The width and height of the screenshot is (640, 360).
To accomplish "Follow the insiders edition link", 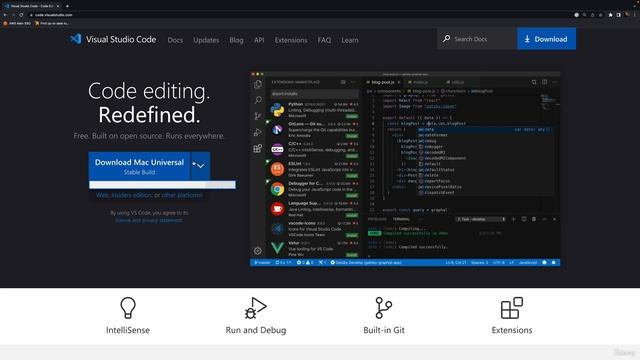I will coord(131,195).
